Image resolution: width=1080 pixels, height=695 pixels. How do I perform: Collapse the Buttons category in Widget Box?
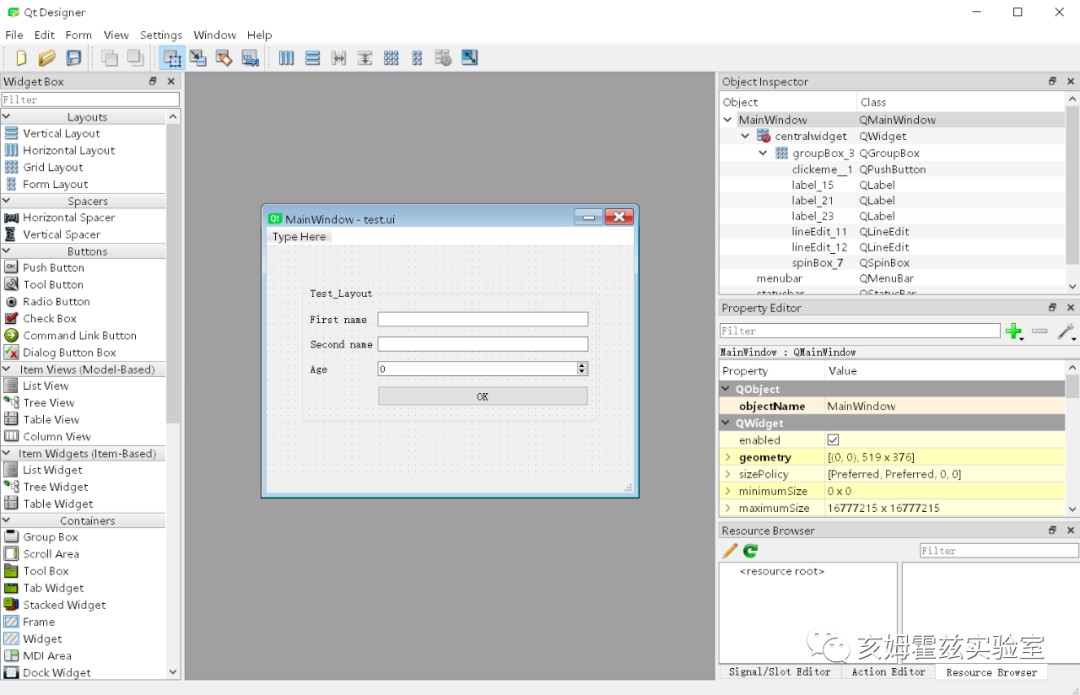(x=6, y=251)
